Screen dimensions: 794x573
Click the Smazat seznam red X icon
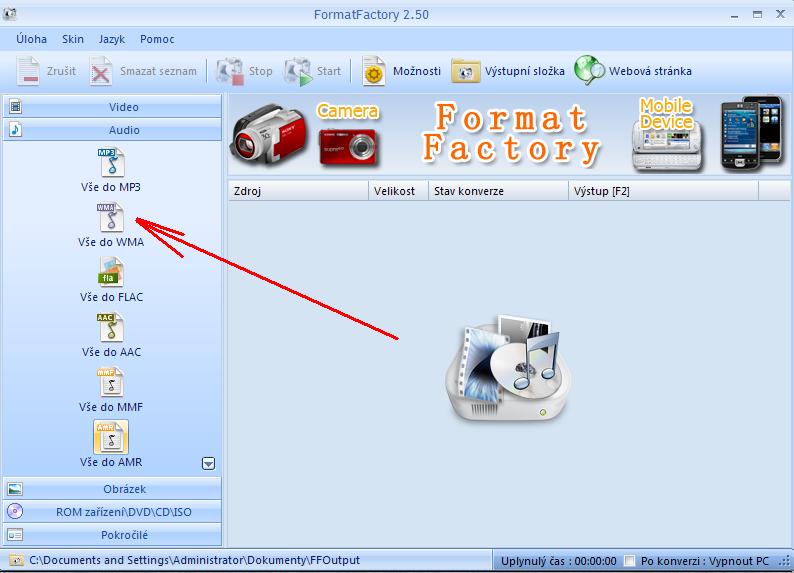tap(101, 71)
